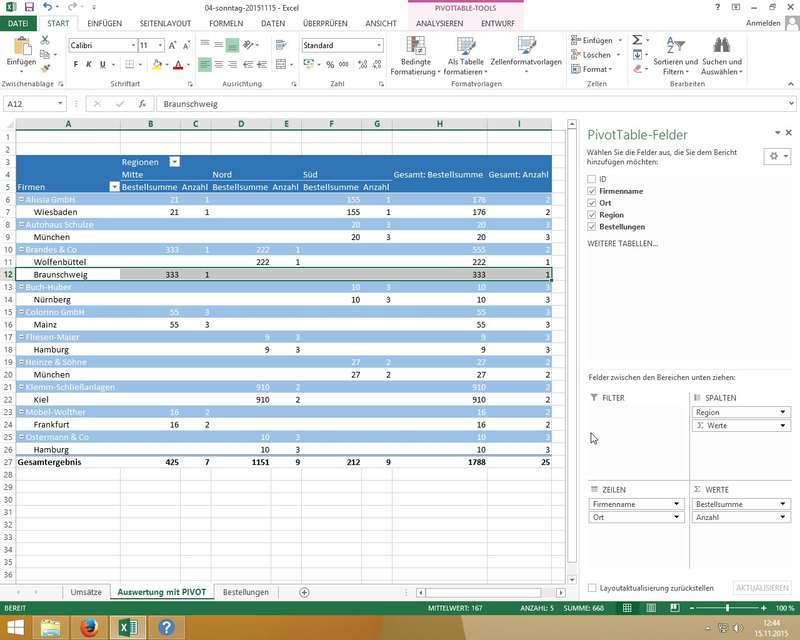Open Sortieren und Filtern tool
800x640 pixels.
pos(675,46)
